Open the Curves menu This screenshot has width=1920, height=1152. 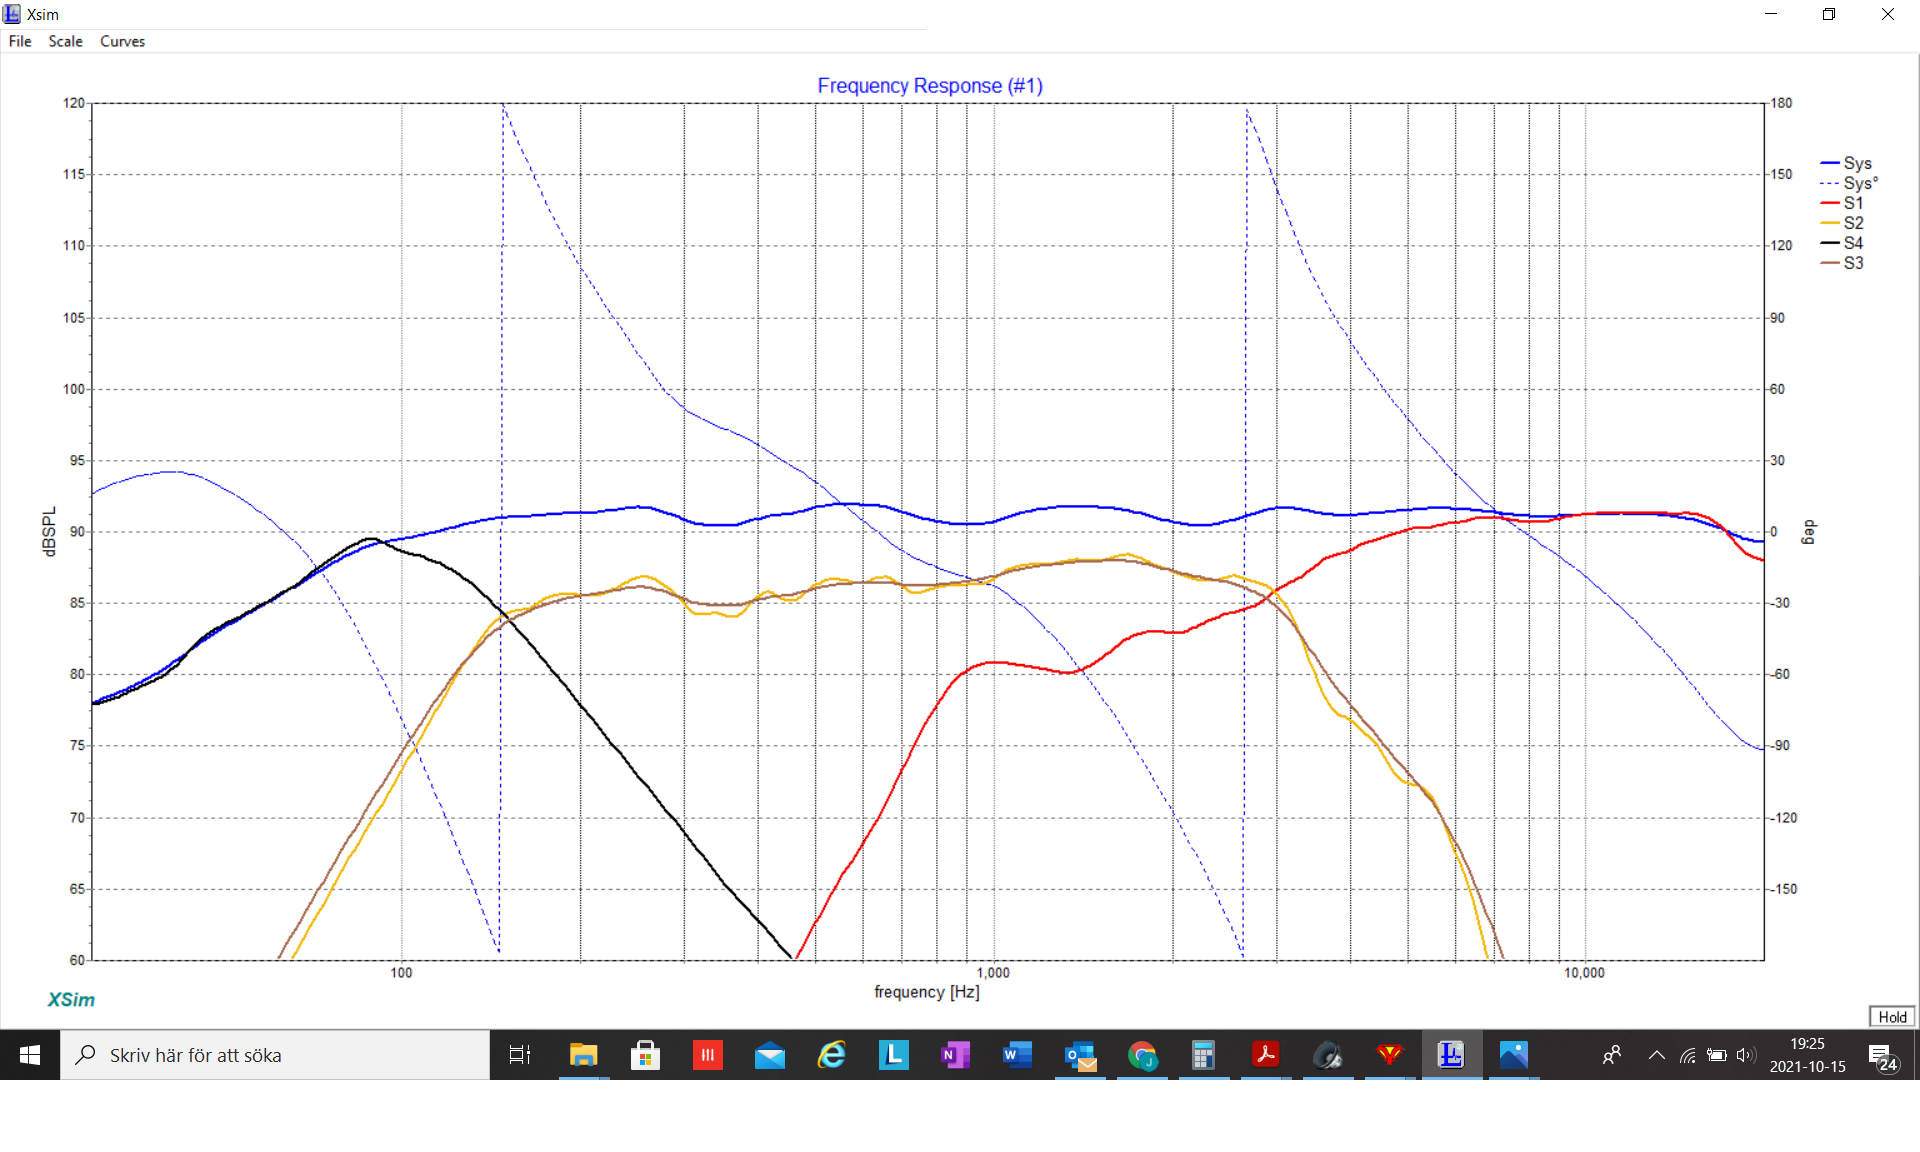122,41
